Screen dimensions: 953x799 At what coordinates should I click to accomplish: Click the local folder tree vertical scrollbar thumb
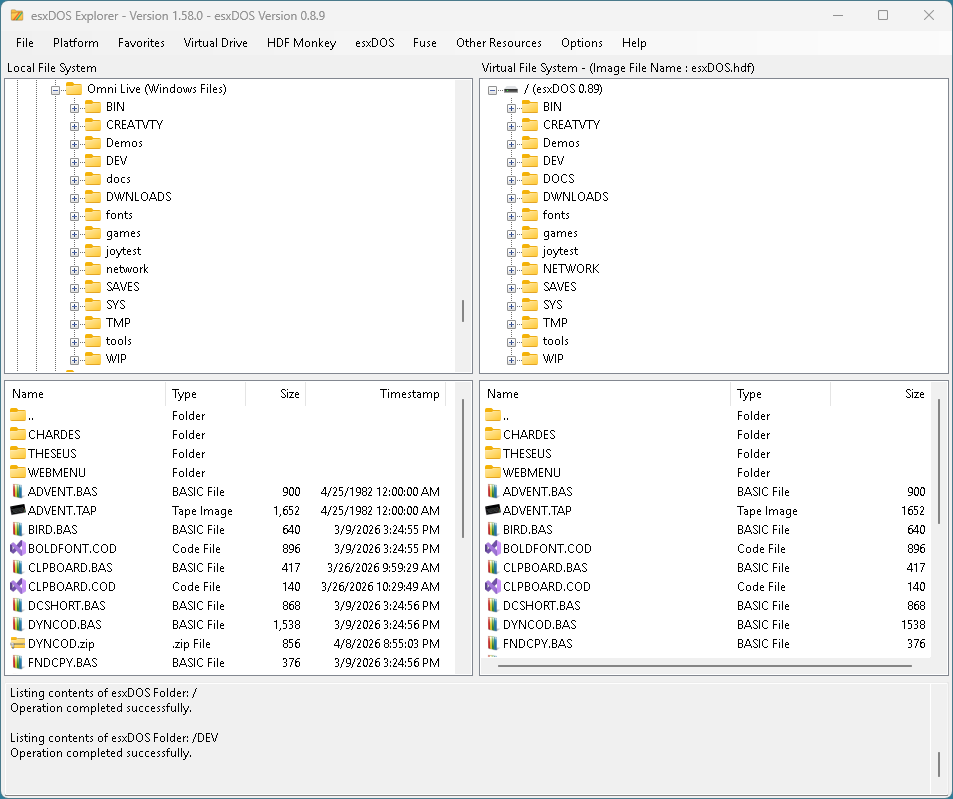pos(463,311)
